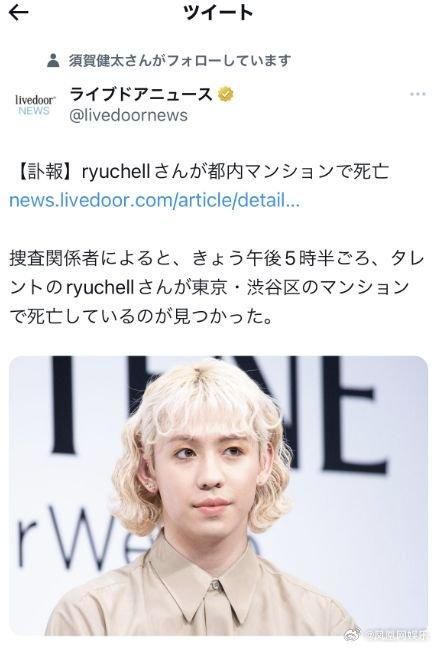Open the tweet's attached photo
The height and width of the screenshot is (648, 435).
[x=218, y=495]
